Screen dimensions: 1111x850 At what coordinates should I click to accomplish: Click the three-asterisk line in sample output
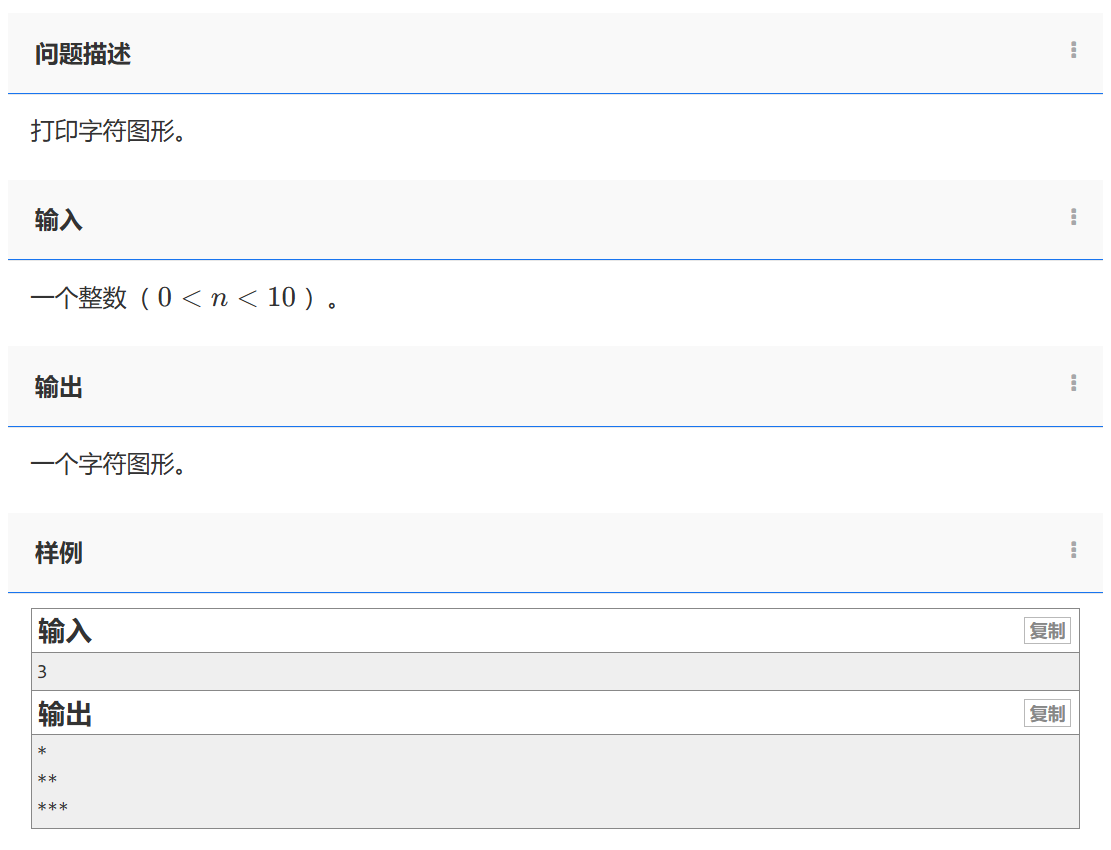[53, 808]
